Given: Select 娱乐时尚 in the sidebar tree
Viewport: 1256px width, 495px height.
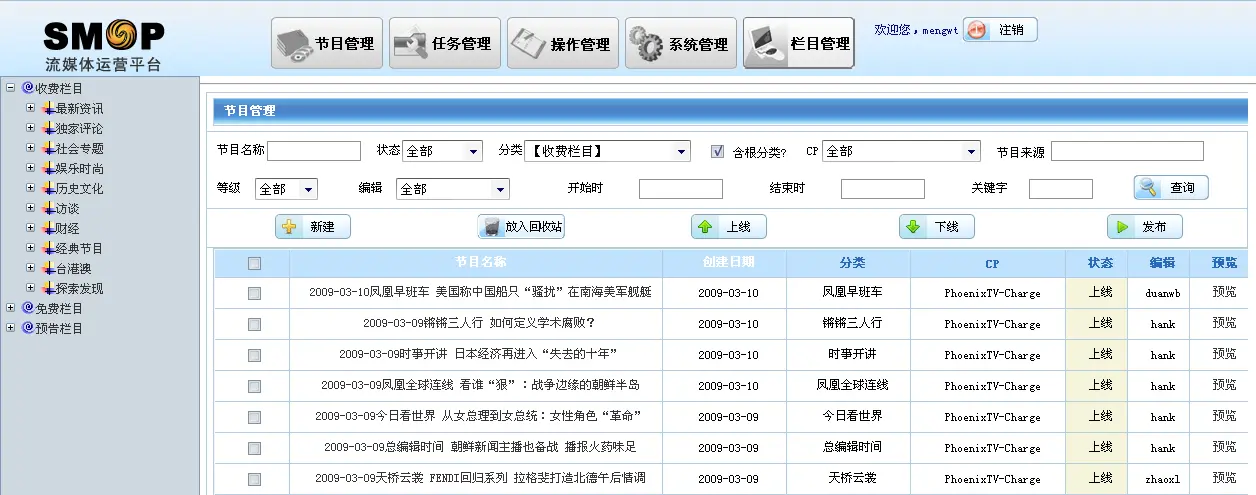Looking at the screenshot, I should tap(79, 168).
